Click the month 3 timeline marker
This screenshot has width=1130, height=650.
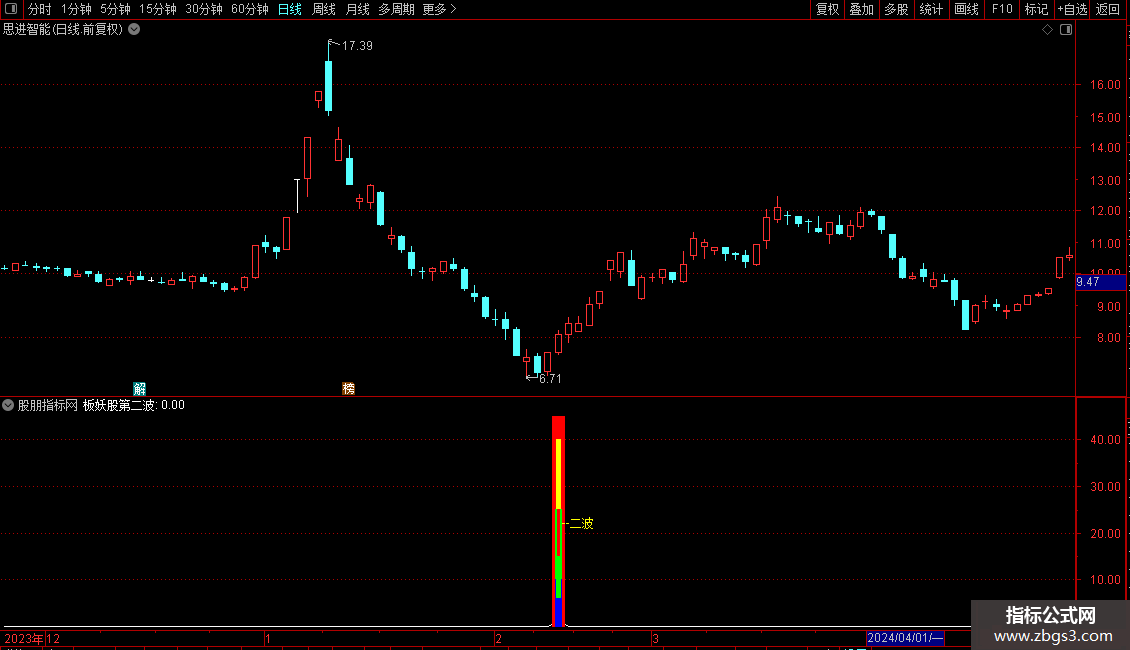point(655,638)
